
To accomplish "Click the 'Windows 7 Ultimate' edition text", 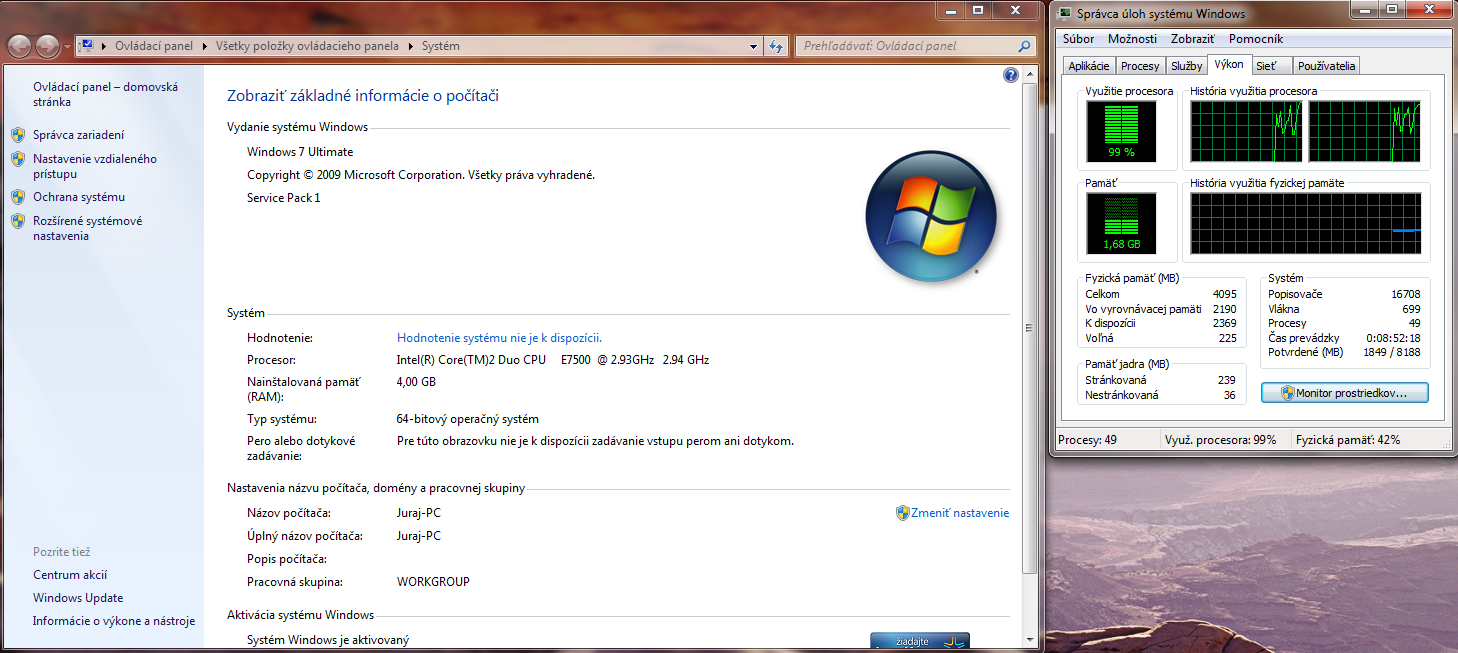I will click(x=300, y=152).
